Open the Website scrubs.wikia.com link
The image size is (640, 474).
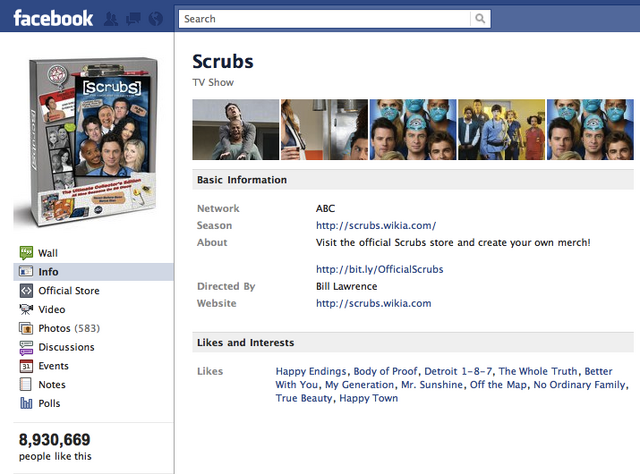(373, 303)
